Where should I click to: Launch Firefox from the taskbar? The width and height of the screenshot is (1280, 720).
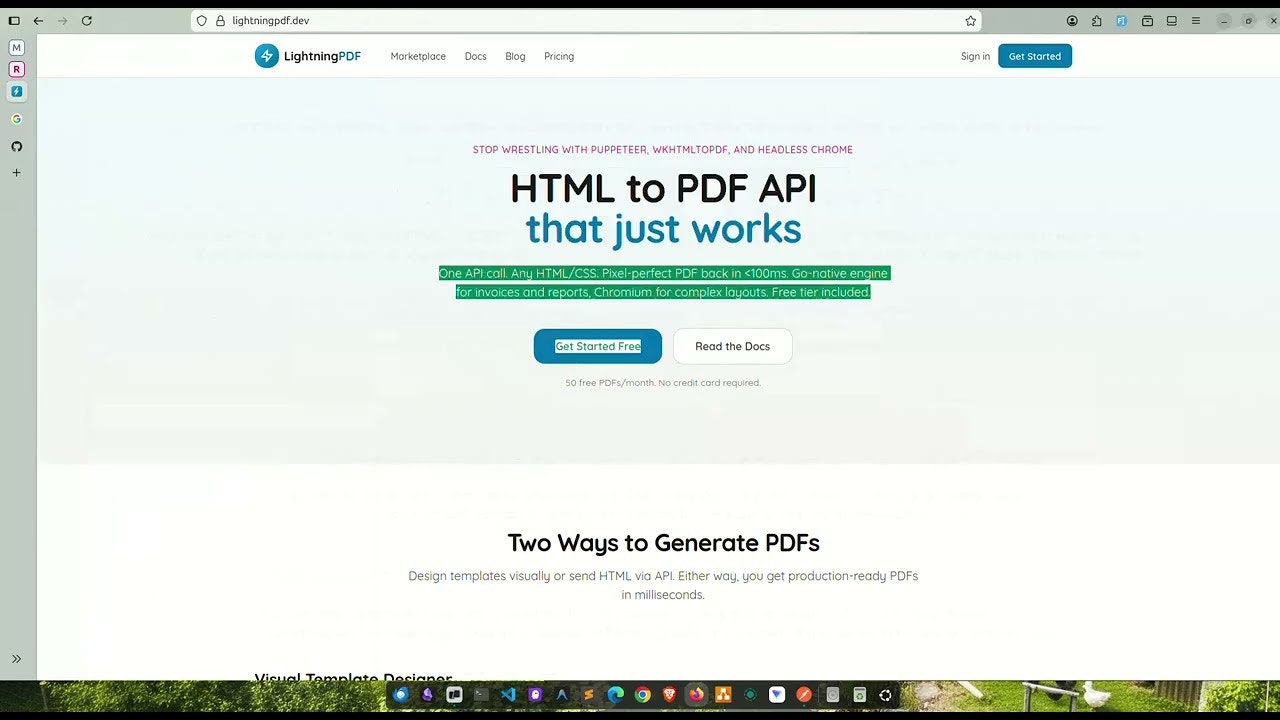(x=696, y=694)
